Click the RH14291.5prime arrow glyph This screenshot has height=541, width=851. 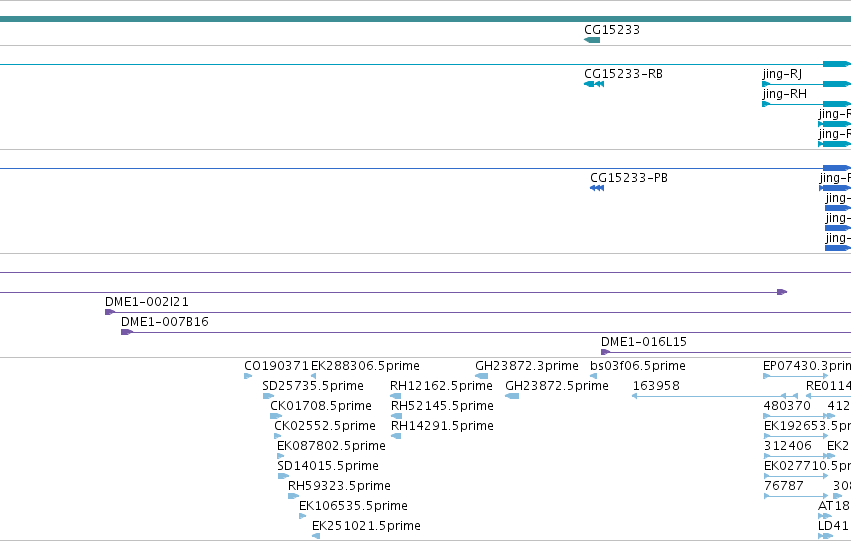point(396,436)
